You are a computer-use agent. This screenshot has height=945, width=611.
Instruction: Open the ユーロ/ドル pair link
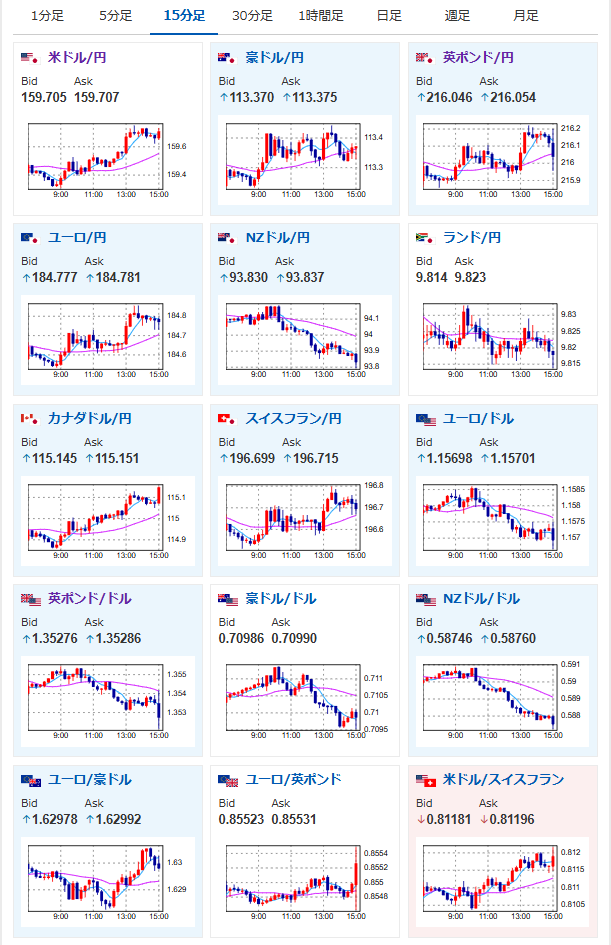(x=478, y=418)
